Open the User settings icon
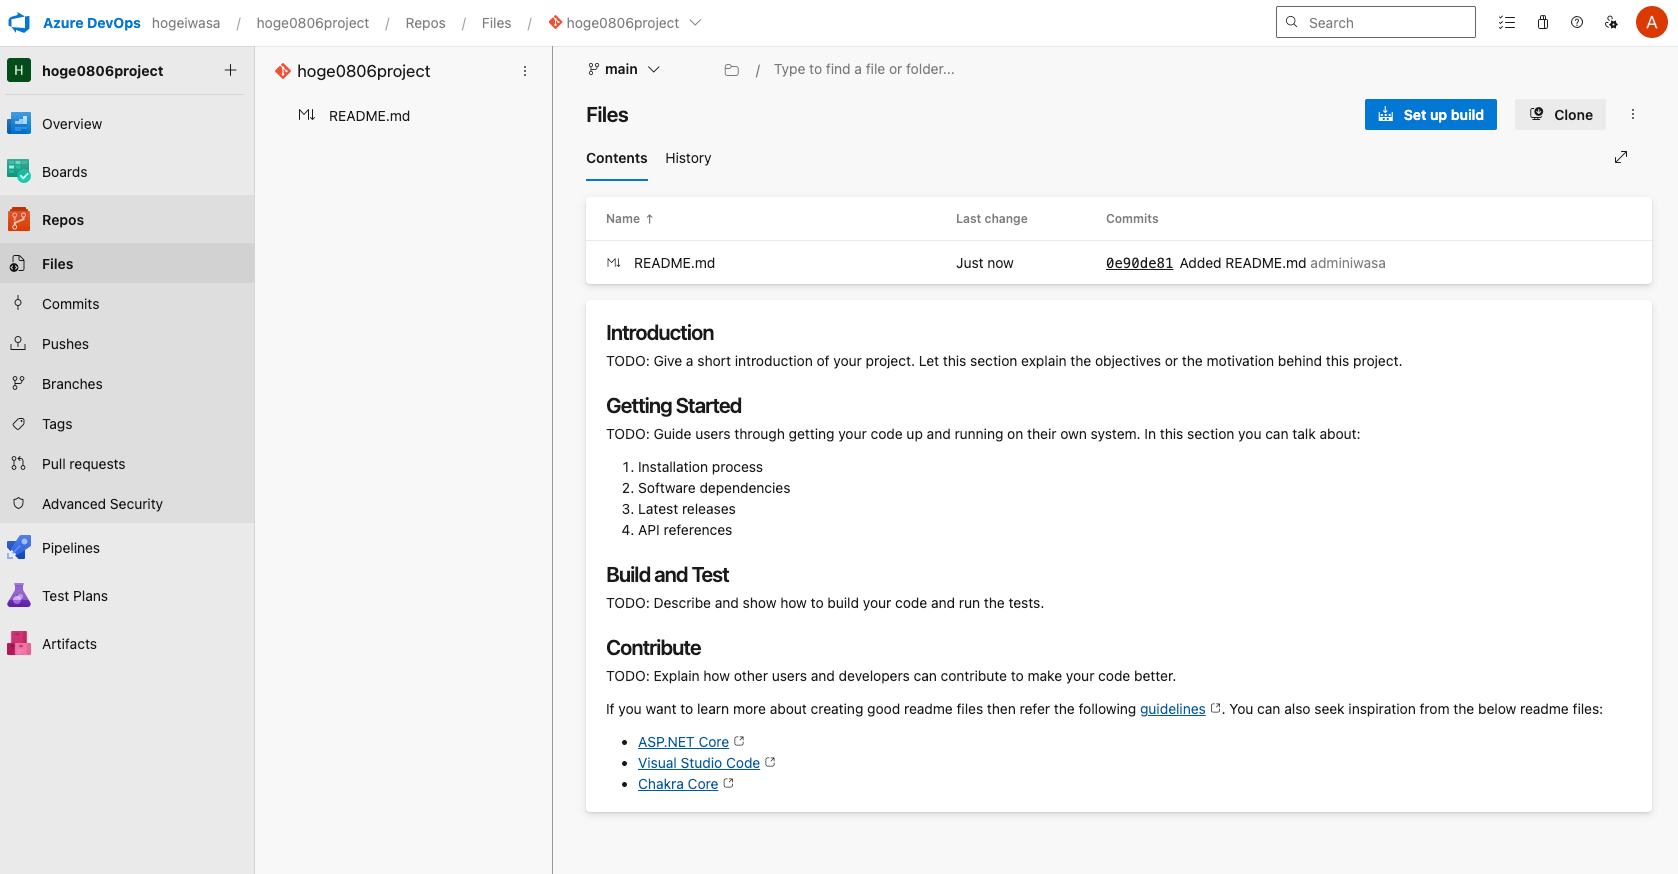The image size is (1678, 874). 1611,22
